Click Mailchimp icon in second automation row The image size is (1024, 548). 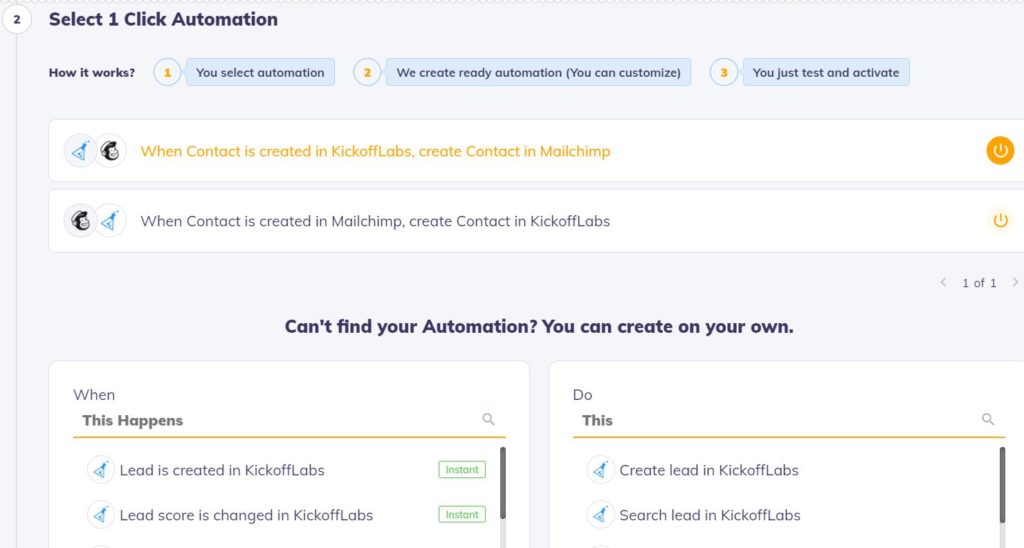[80, 221]
